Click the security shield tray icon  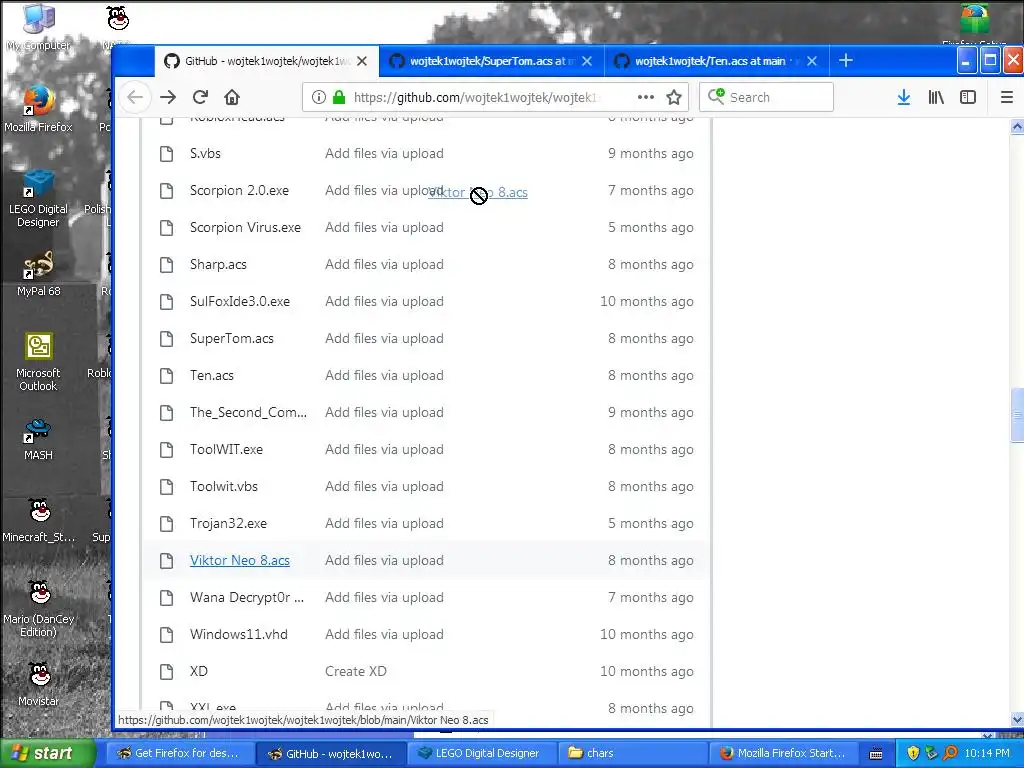913,754
